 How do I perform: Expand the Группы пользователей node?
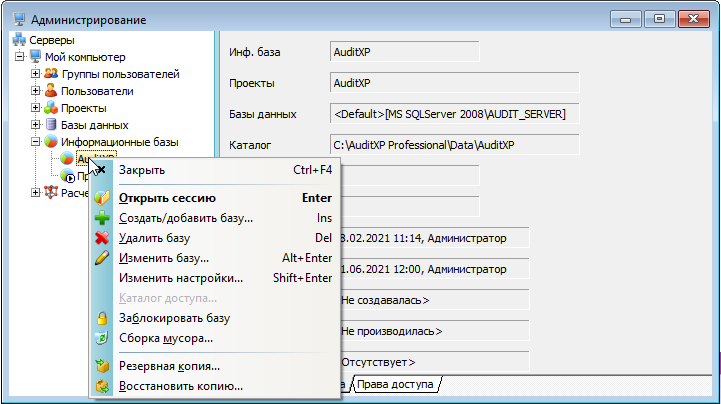(35, 74)
